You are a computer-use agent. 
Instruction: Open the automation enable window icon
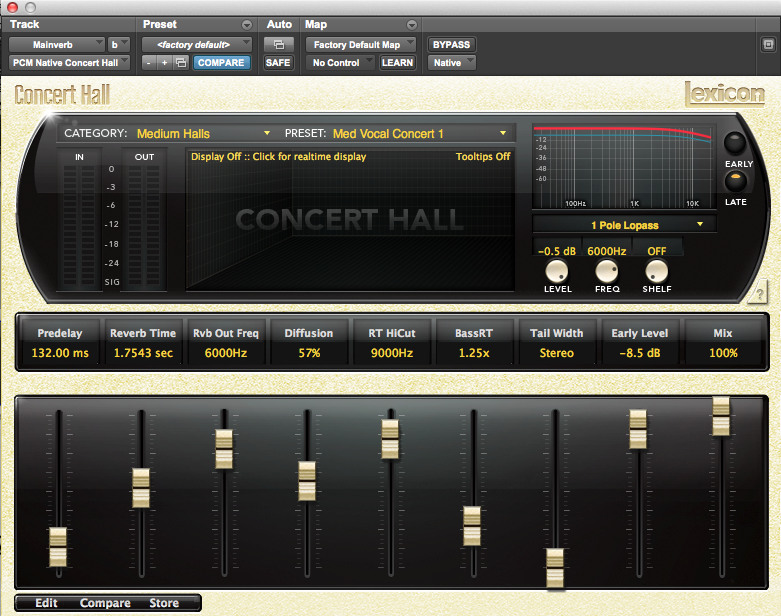[278, 45]
